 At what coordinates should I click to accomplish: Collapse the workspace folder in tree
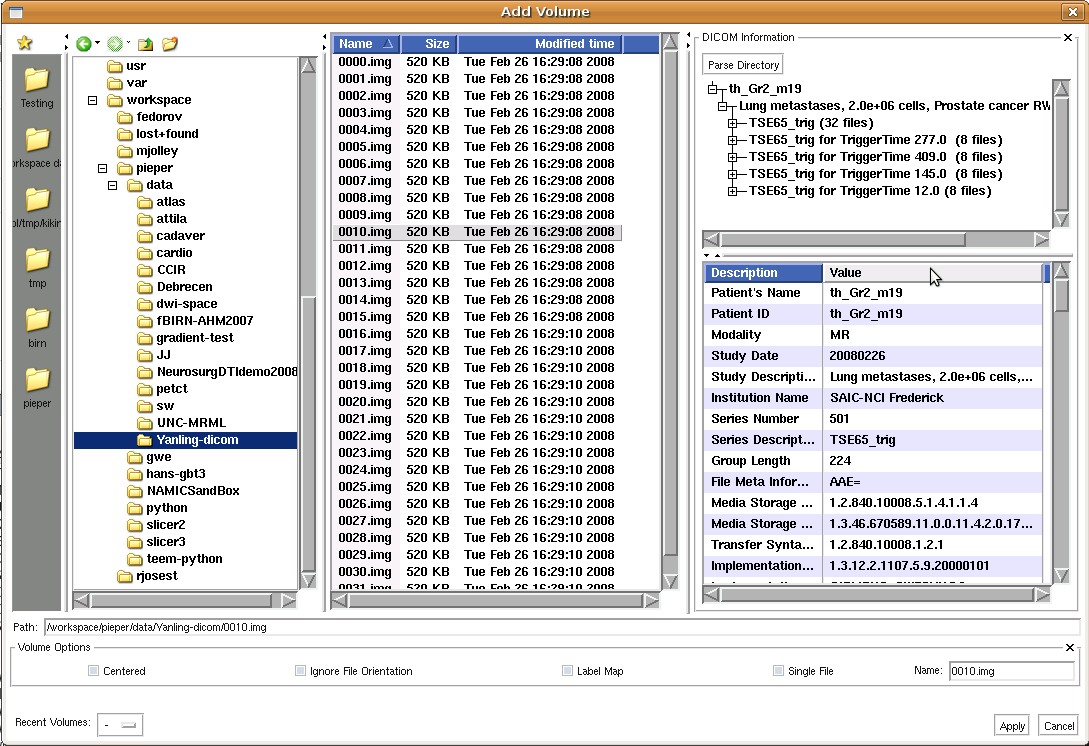click(93, 100)
